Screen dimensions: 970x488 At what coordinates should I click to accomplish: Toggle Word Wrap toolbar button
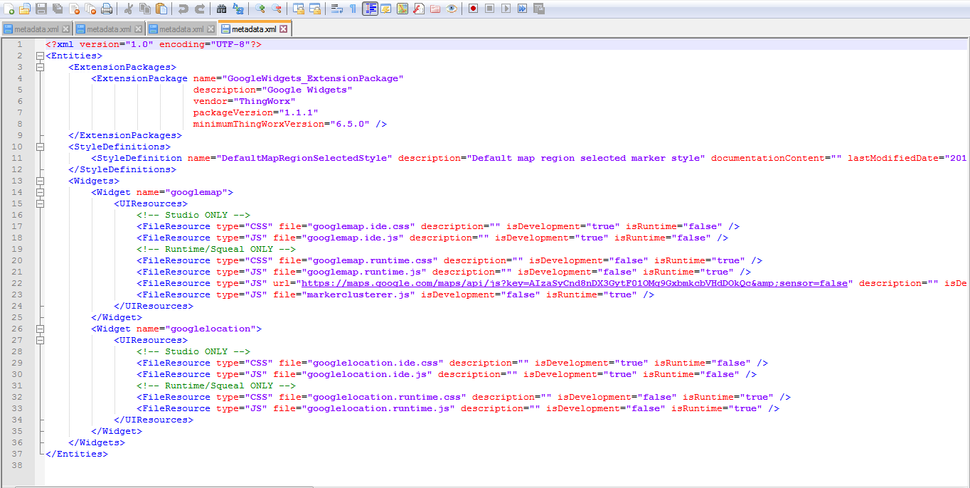pos(335,9)
